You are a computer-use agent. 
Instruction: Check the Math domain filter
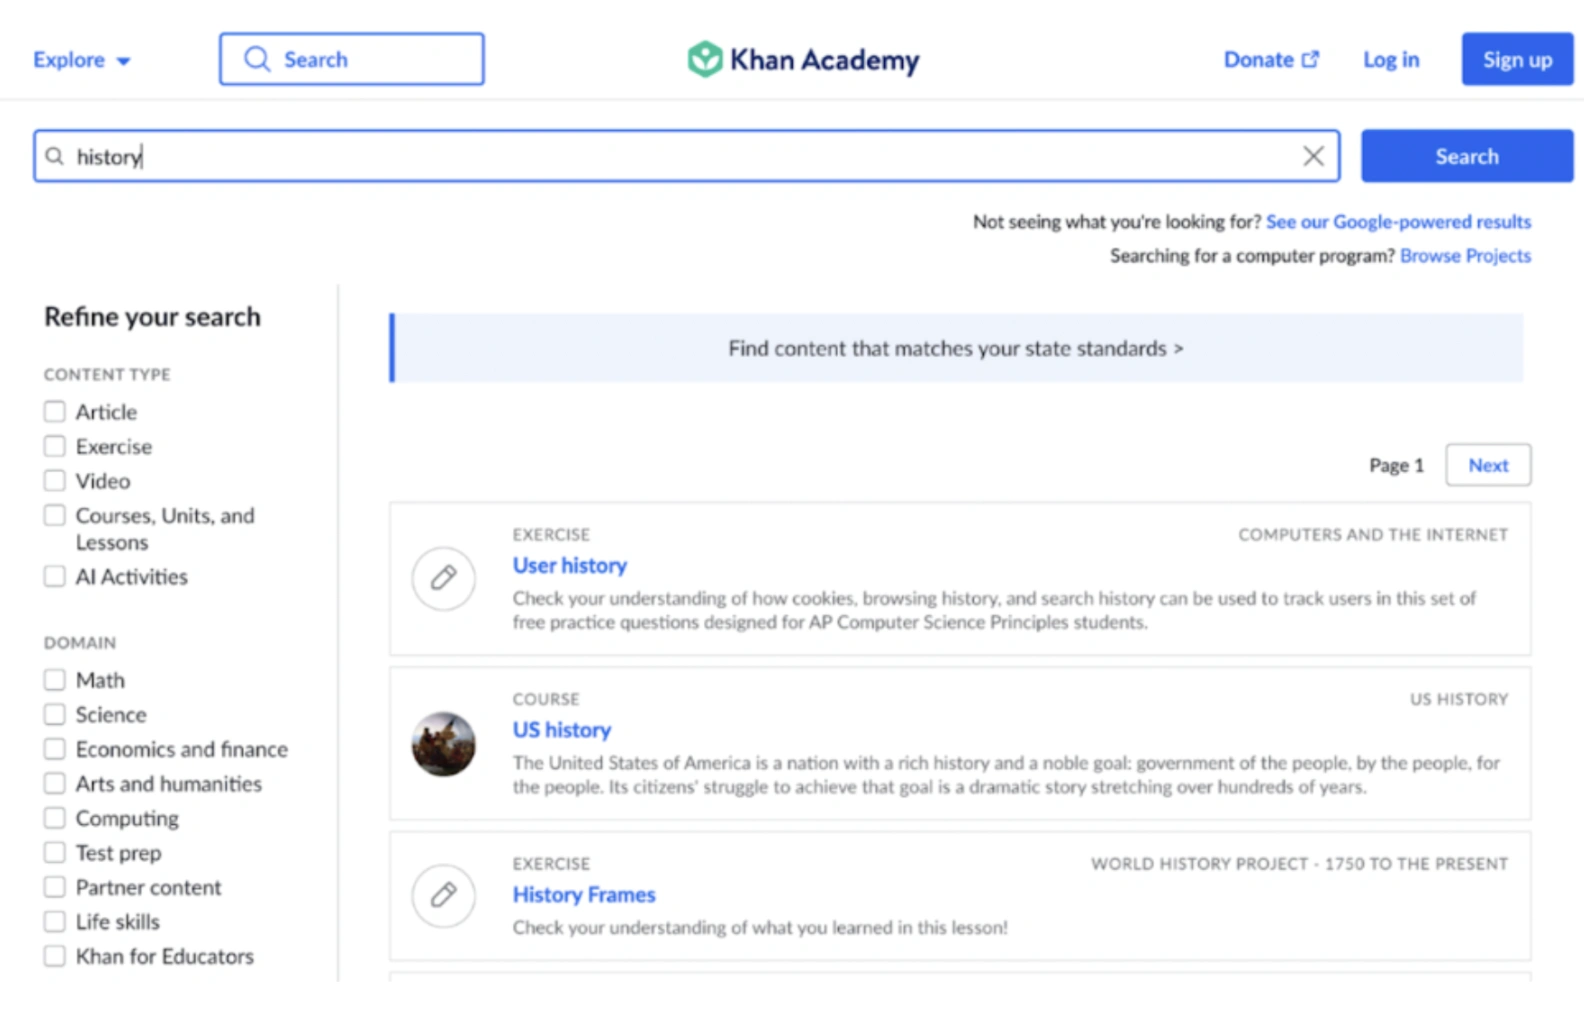(x=55, y=680)
